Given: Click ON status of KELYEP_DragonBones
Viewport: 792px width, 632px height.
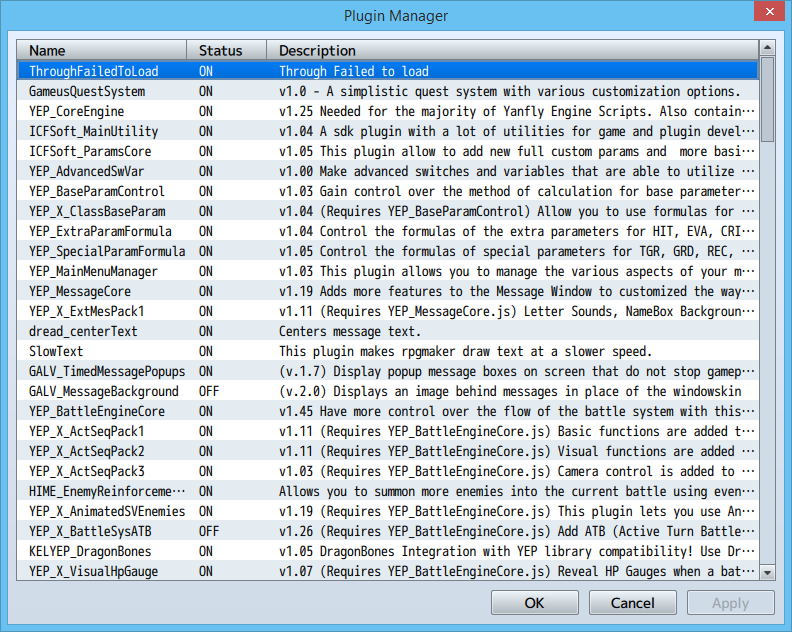Looking at the screenshot, I should pos(206,551).
